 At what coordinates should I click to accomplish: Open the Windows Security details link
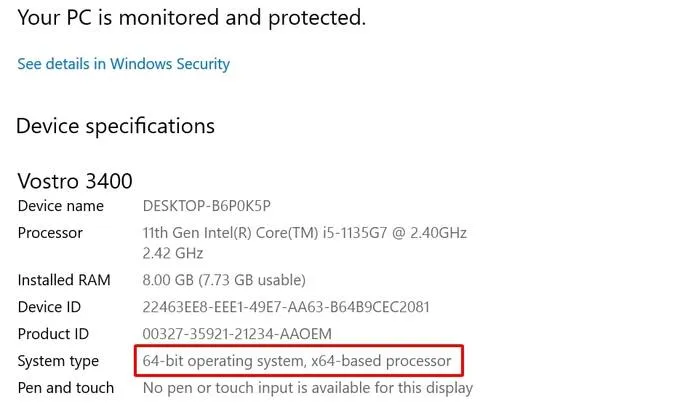tap(123, 64)
